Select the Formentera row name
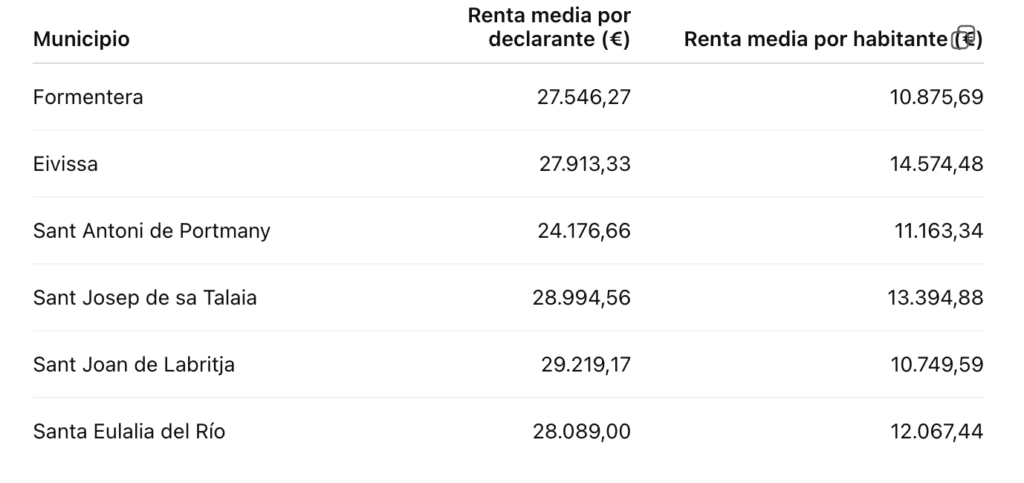Viewport: 1024px width, 483px height. (88, 97)
